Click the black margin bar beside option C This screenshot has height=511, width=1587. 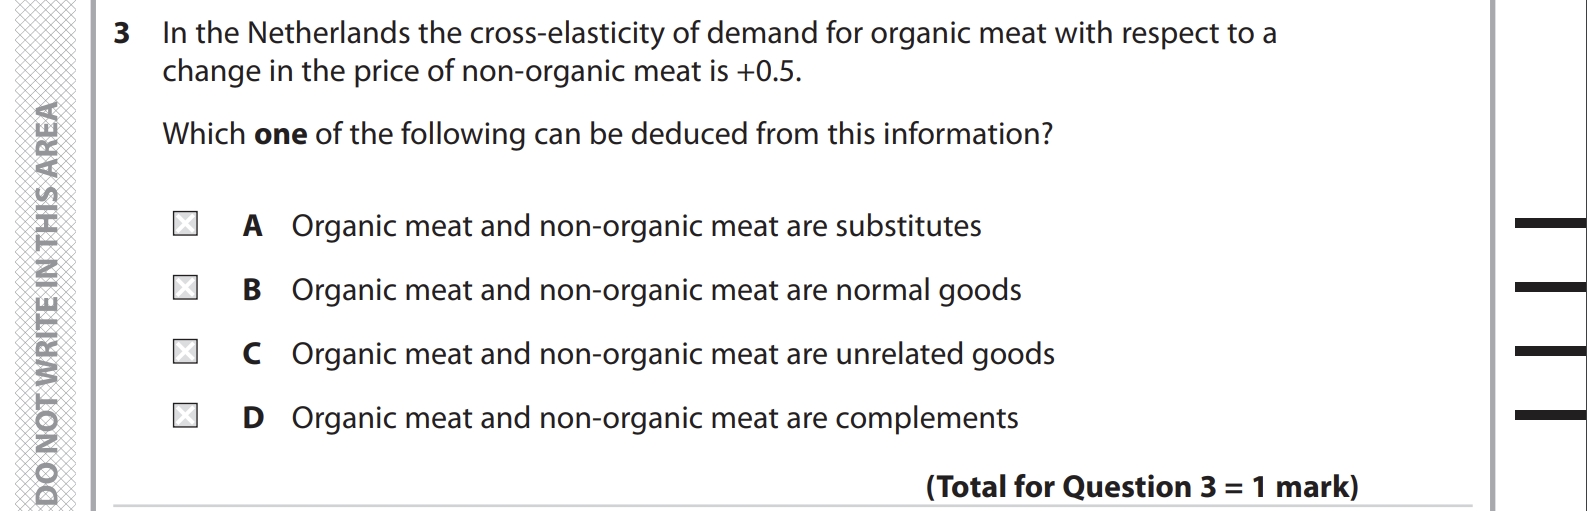click(1550, 351)
